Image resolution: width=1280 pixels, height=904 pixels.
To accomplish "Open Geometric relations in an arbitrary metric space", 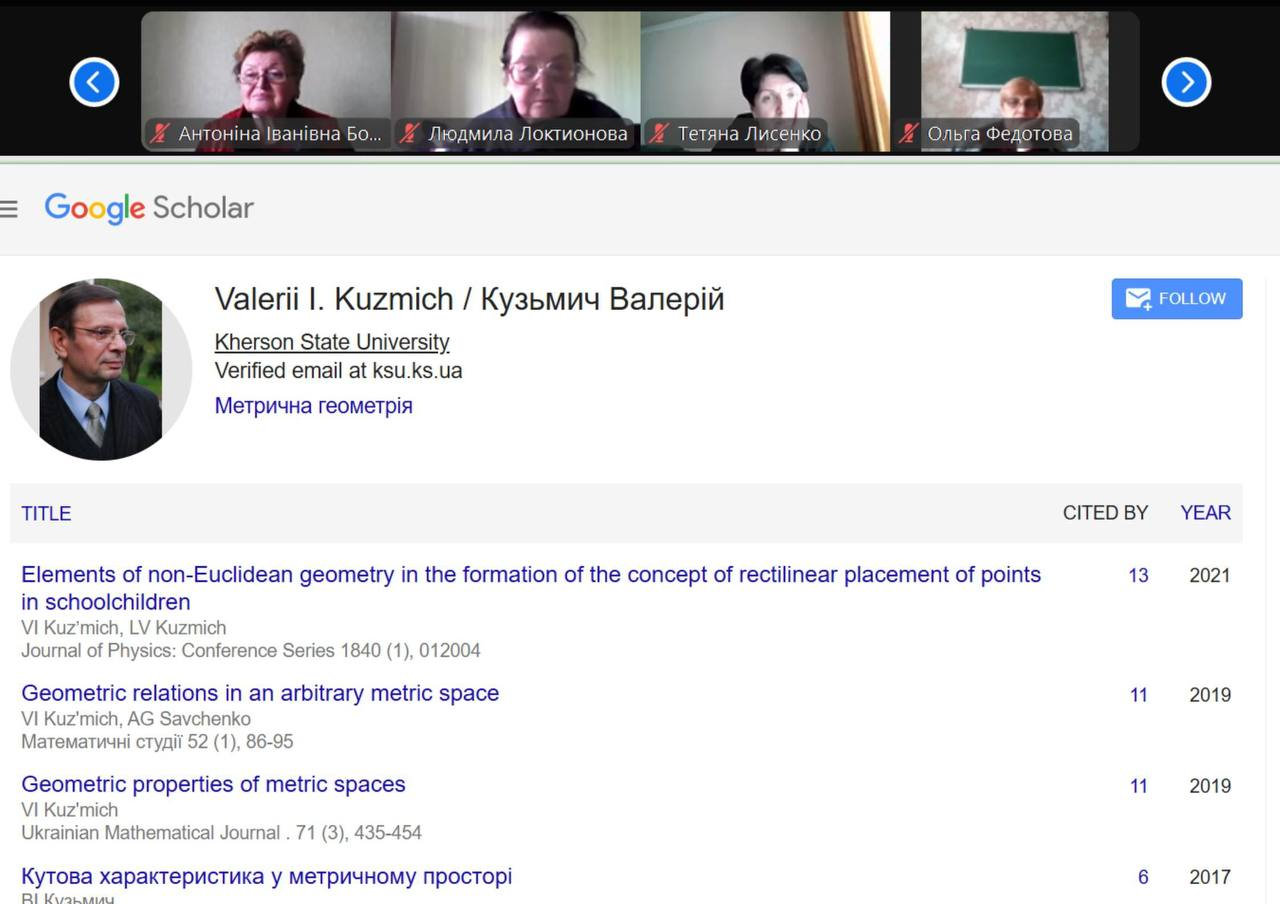I will [260, 693].
